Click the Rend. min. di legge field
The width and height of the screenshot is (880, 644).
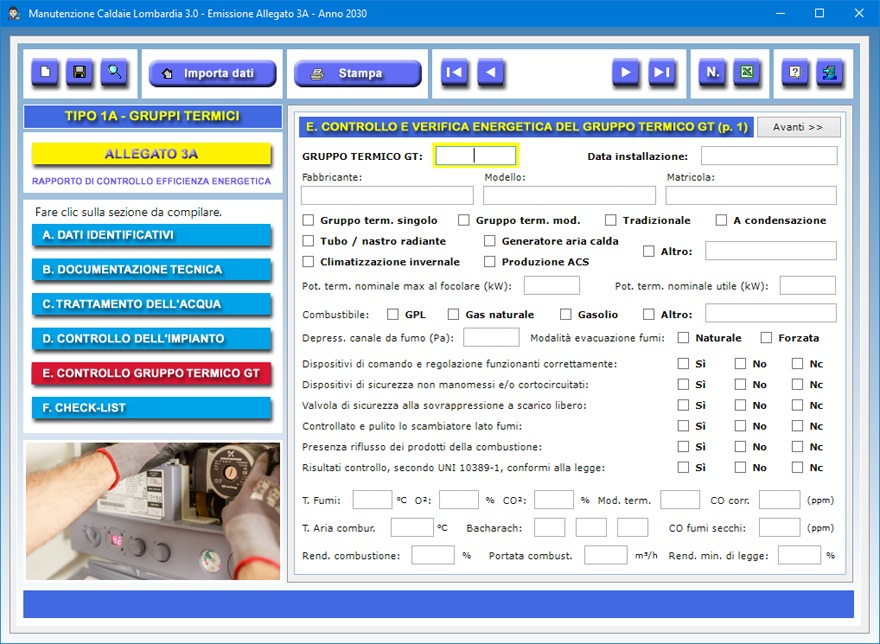pos(800,555)
